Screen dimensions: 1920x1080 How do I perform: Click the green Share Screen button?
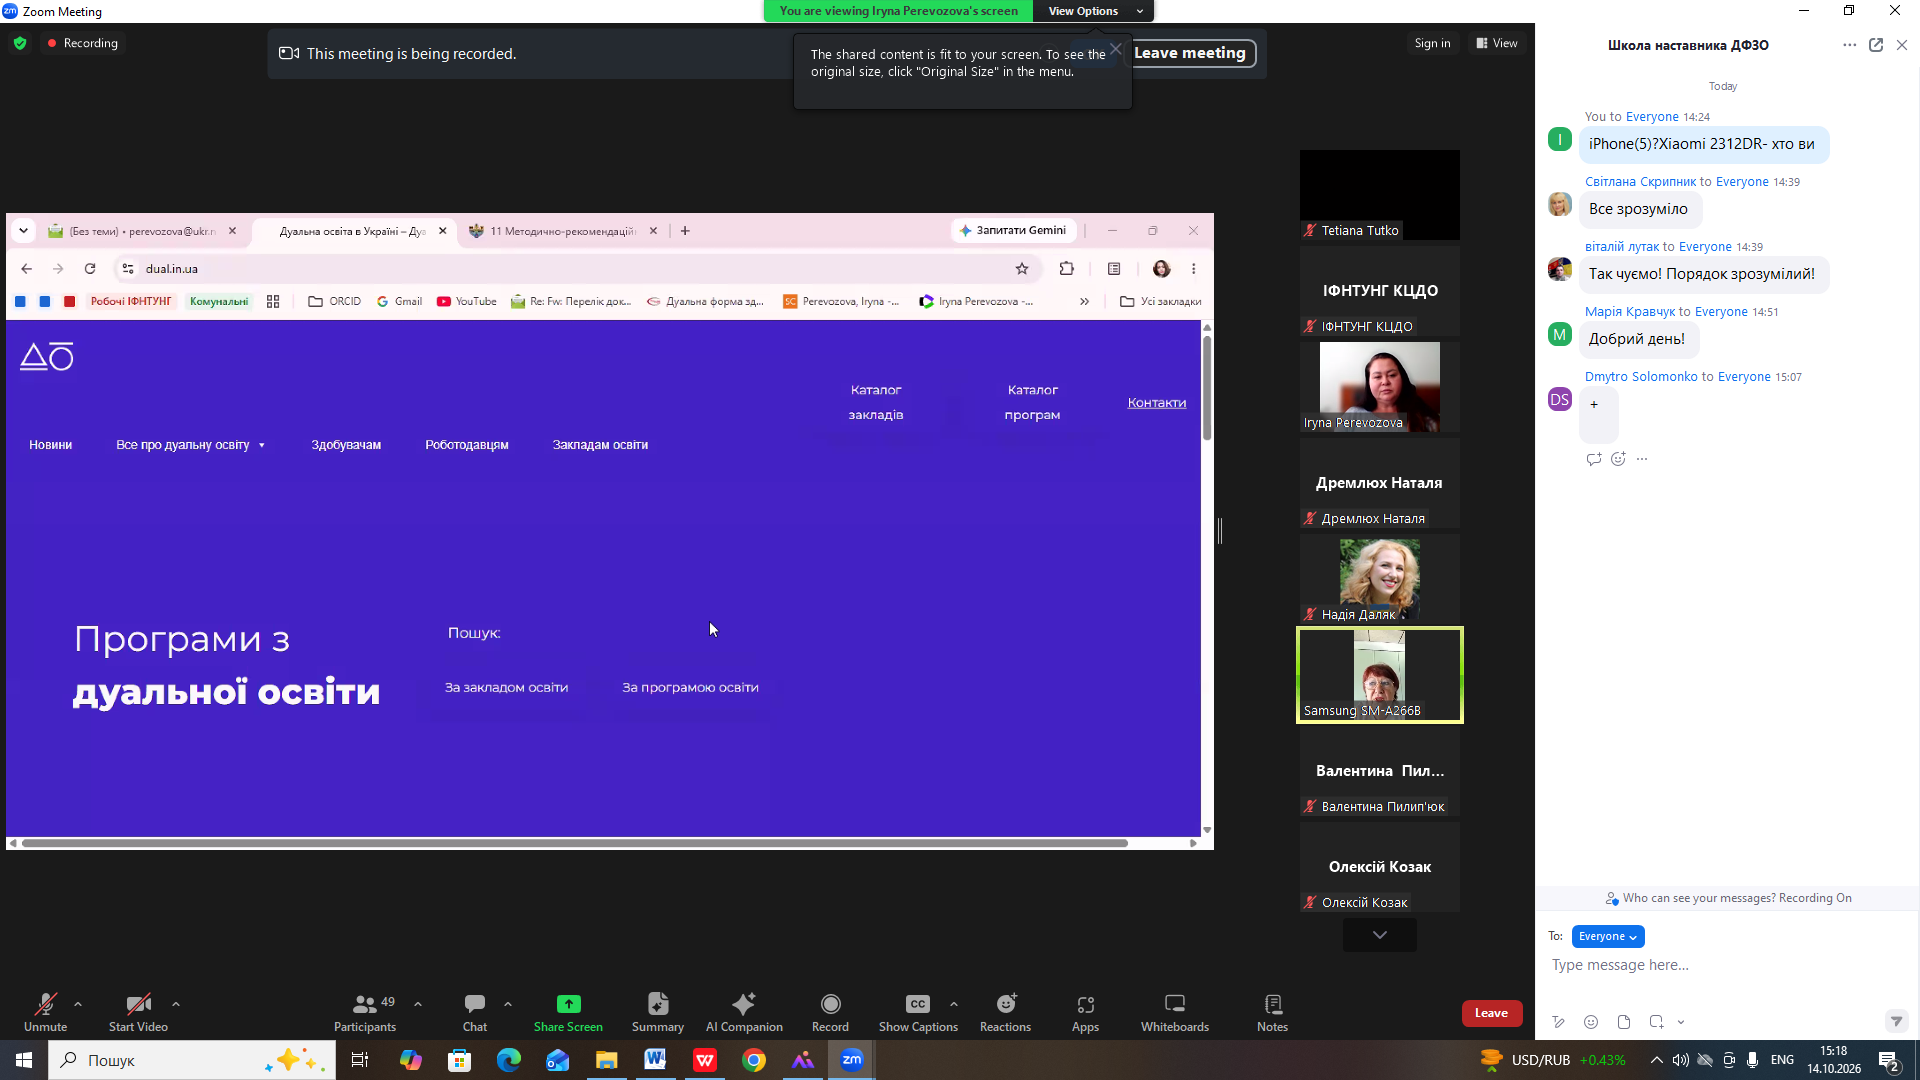(x=568, y=1011)
